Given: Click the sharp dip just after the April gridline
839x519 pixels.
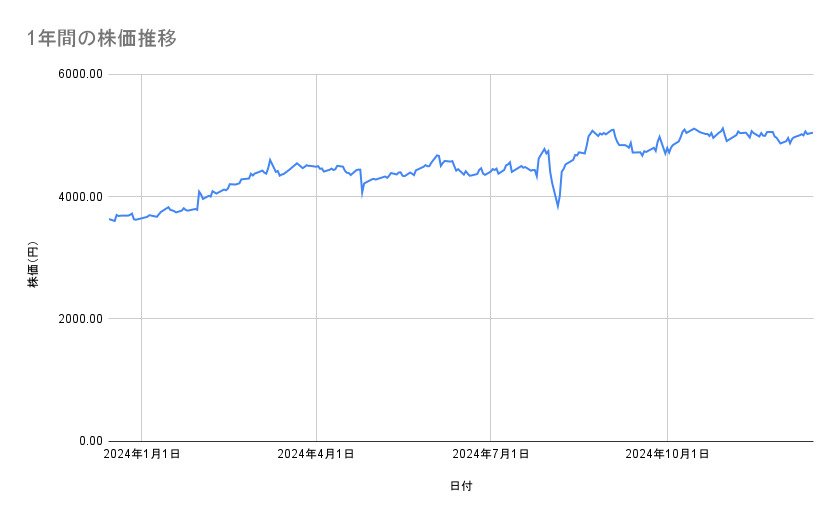Looking at the screenshot, I should [362, 190].
